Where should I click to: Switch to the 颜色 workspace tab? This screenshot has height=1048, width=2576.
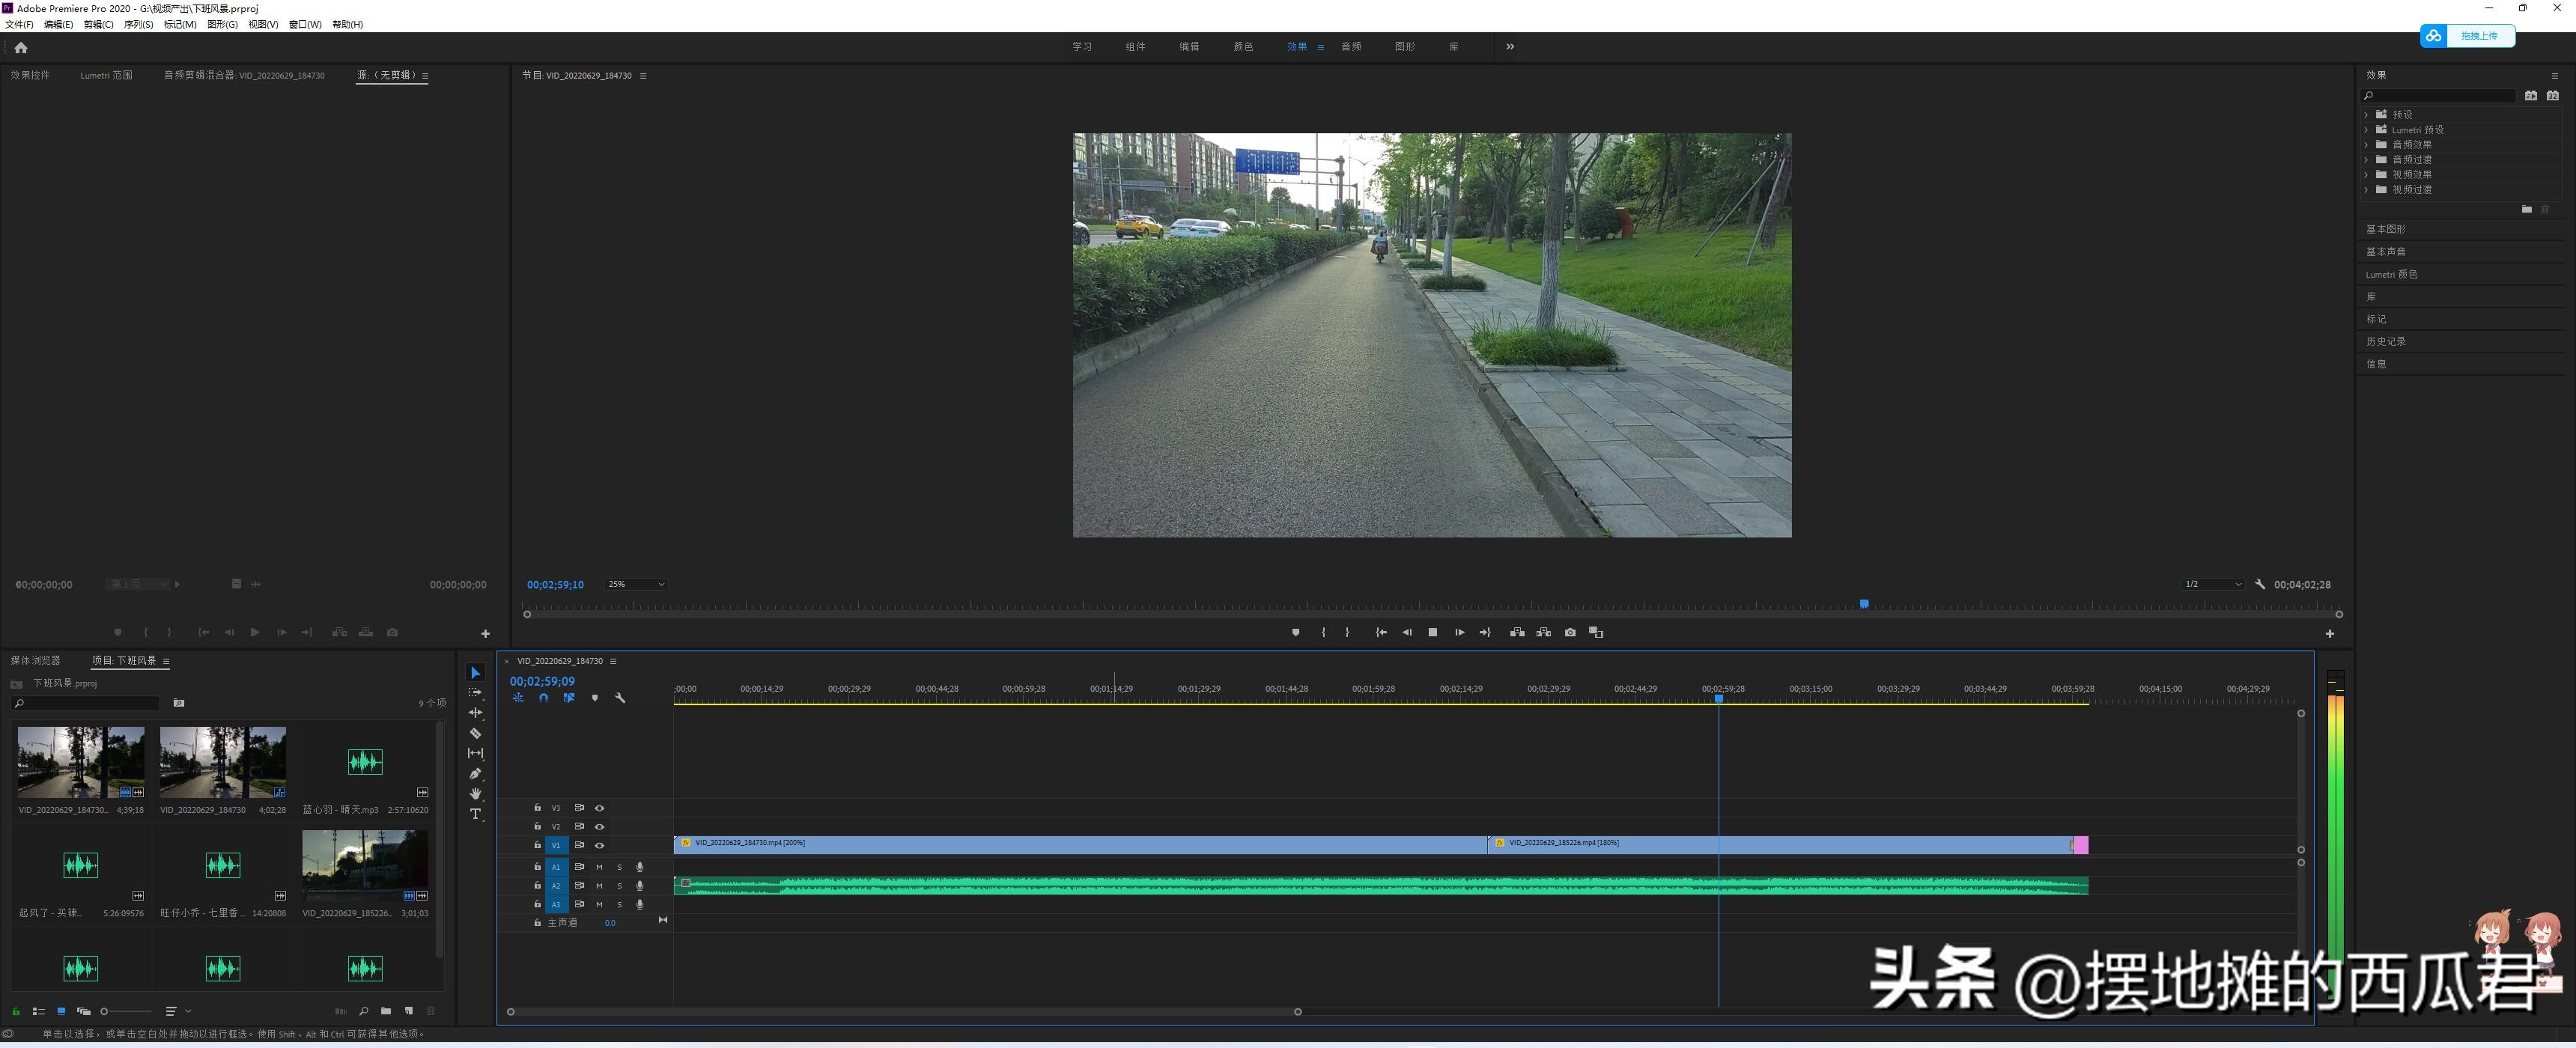click(1243, 46)
